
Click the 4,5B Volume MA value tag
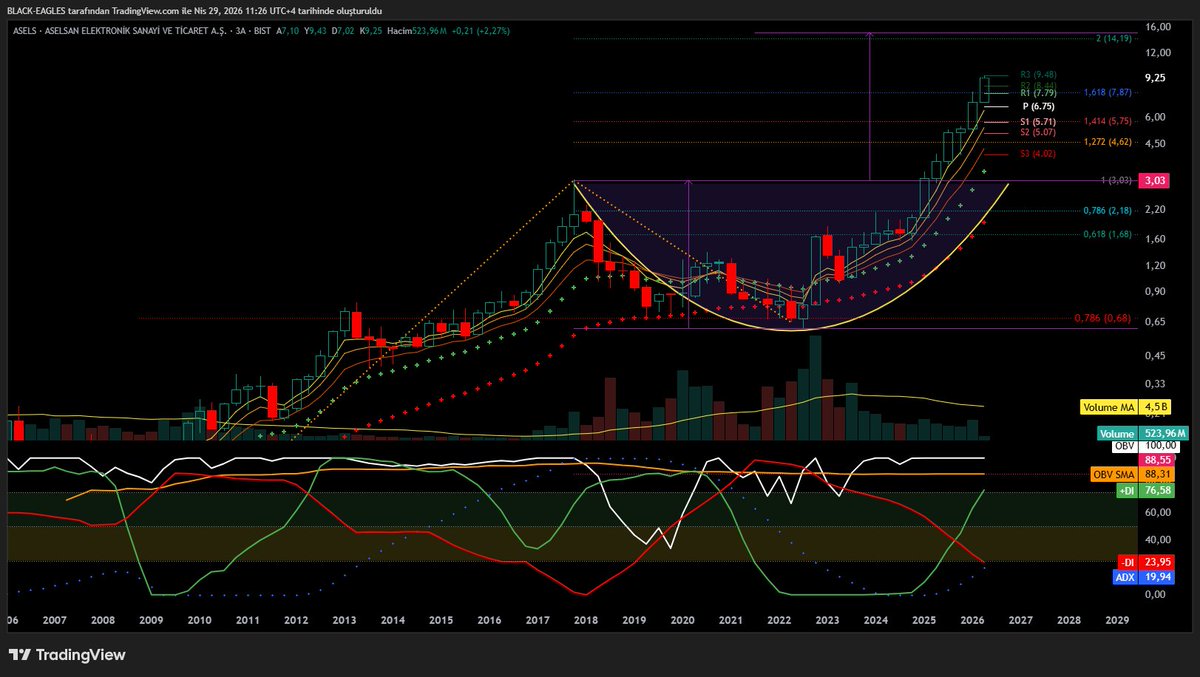(1155, 407)
